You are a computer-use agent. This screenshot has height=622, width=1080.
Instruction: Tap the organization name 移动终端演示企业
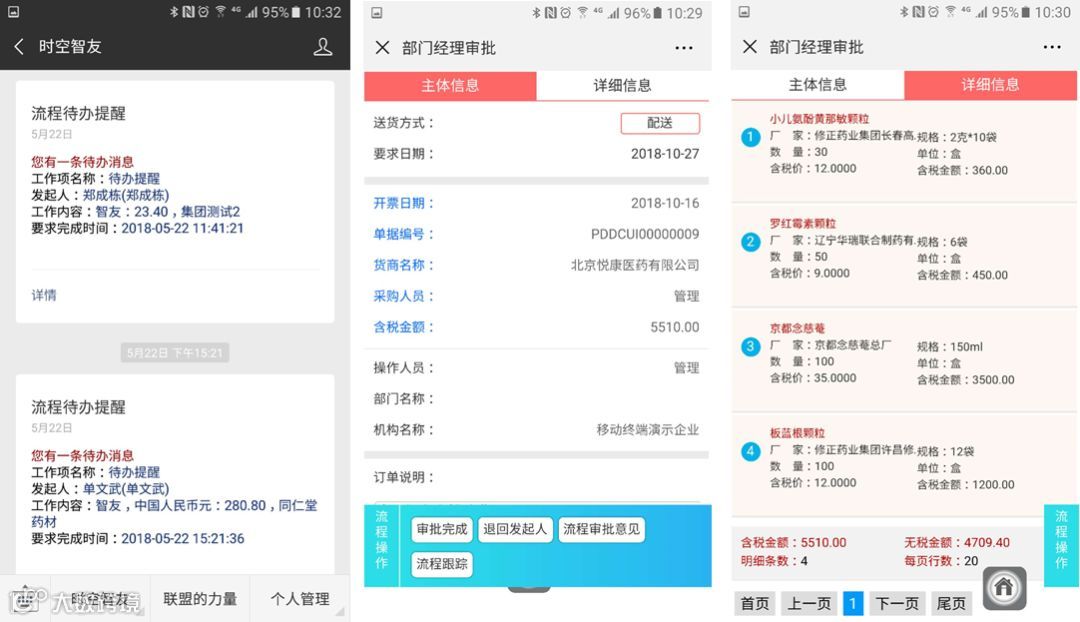[647, 430]
